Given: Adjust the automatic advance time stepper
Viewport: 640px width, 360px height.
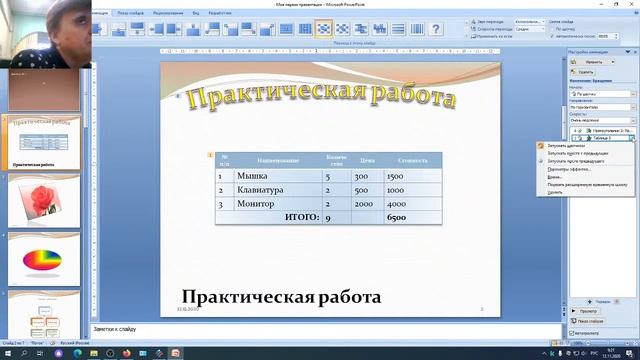Looking at the screenshot, I should coord(617,36).
